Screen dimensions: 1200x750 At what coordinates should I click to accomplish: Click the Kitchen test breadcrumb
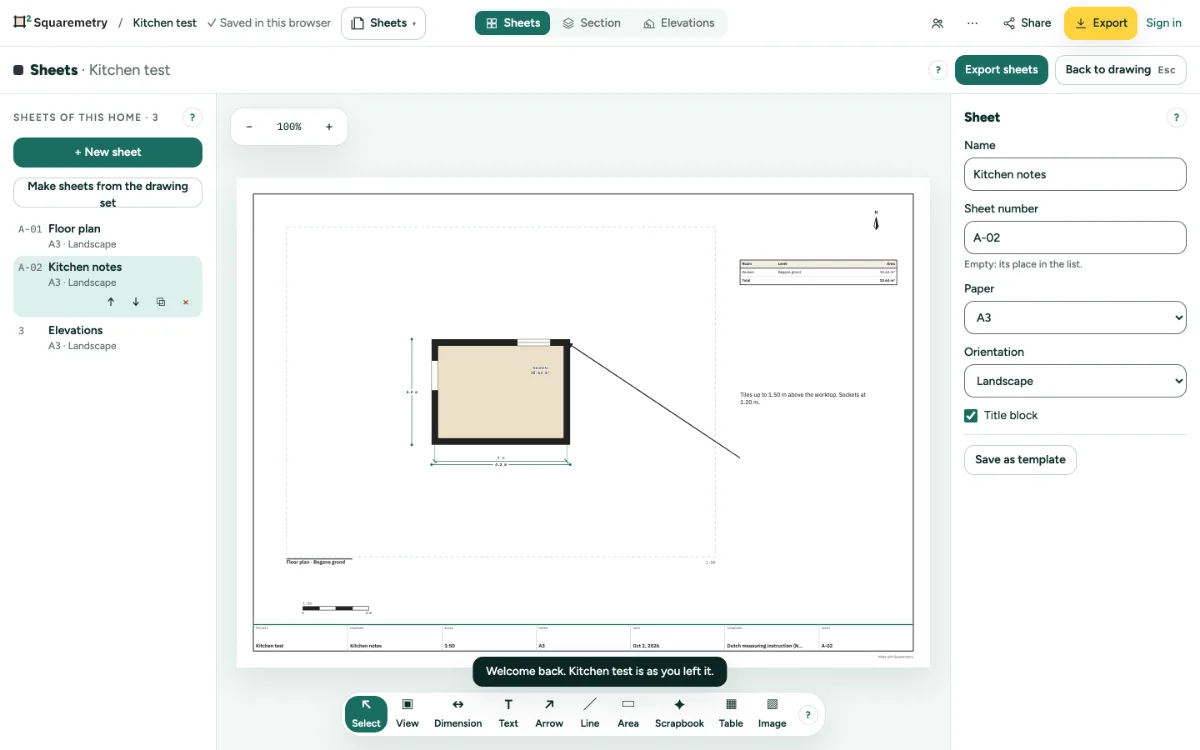165,23
